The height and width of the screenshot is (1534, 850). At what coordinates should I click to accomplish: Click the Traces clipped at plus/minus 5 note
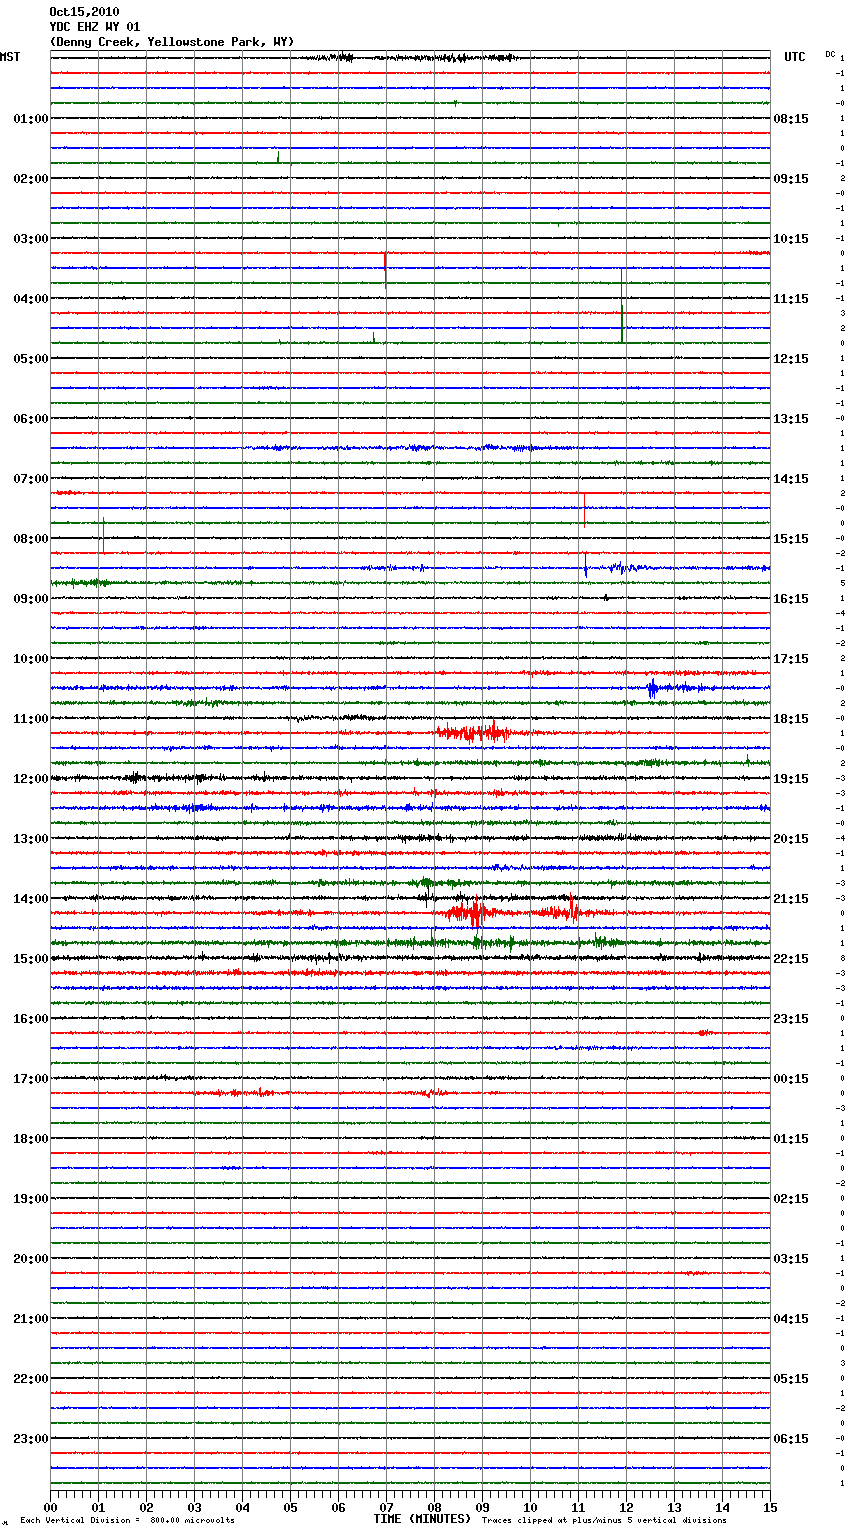604,1521
